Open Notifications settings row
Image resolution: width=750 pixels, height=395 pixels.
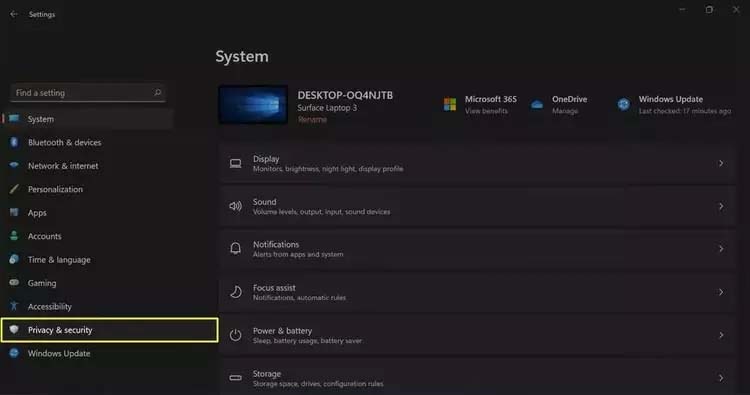coord(476,249)
